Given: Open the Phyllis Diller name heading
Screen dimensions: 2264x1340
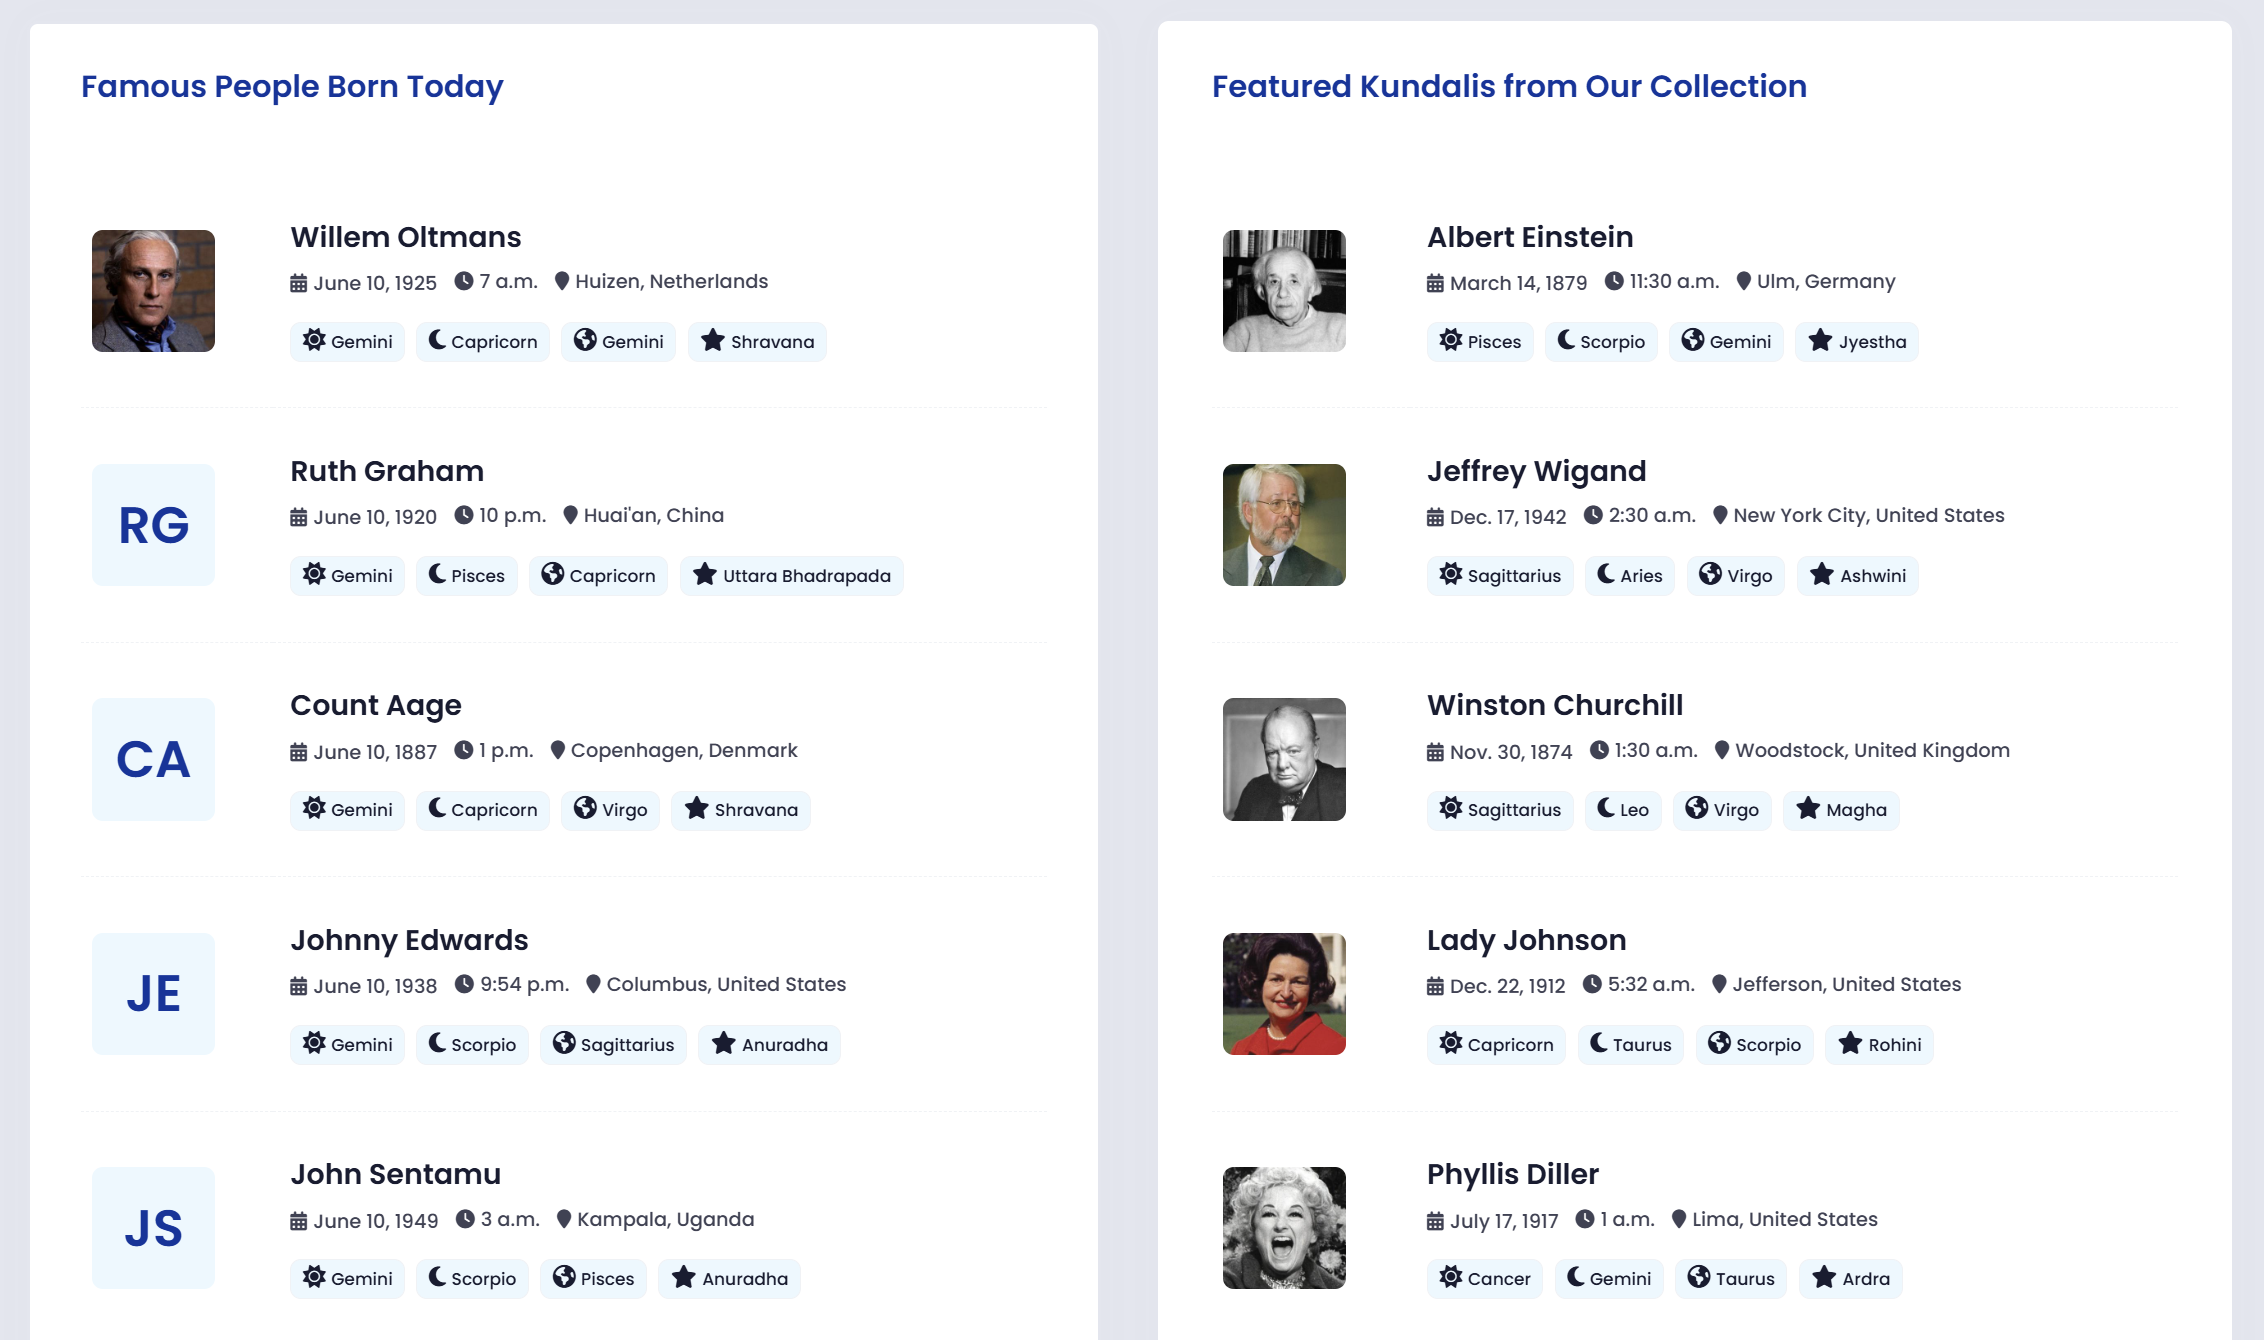Looking at the screenshot, I should click(1512, 1174).
